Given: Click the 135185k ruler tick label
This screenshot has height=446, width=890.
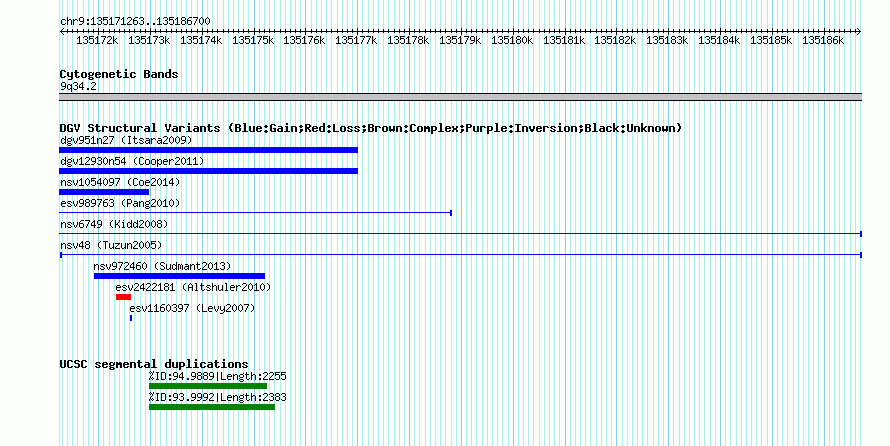Looking at the screenshot, I should [771, 40].
